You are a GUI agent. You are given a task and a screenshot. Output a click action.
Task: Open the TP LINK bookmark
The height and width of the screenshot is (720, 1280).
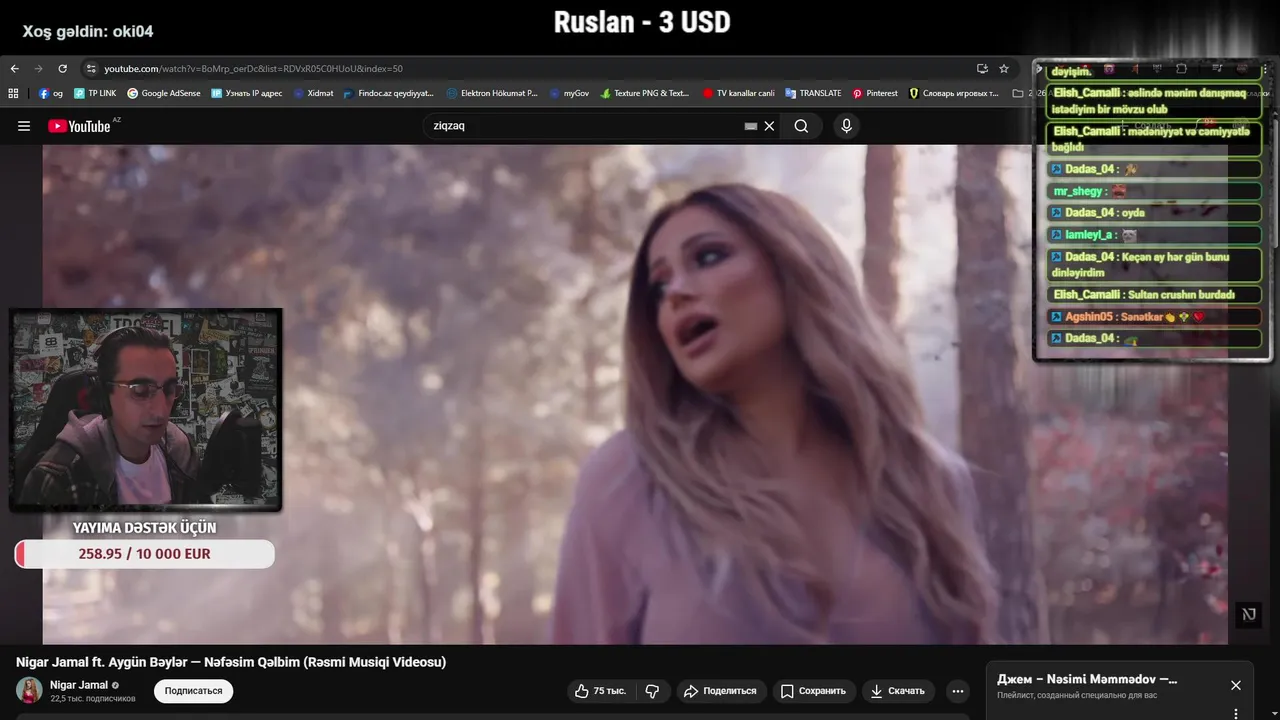95,93
